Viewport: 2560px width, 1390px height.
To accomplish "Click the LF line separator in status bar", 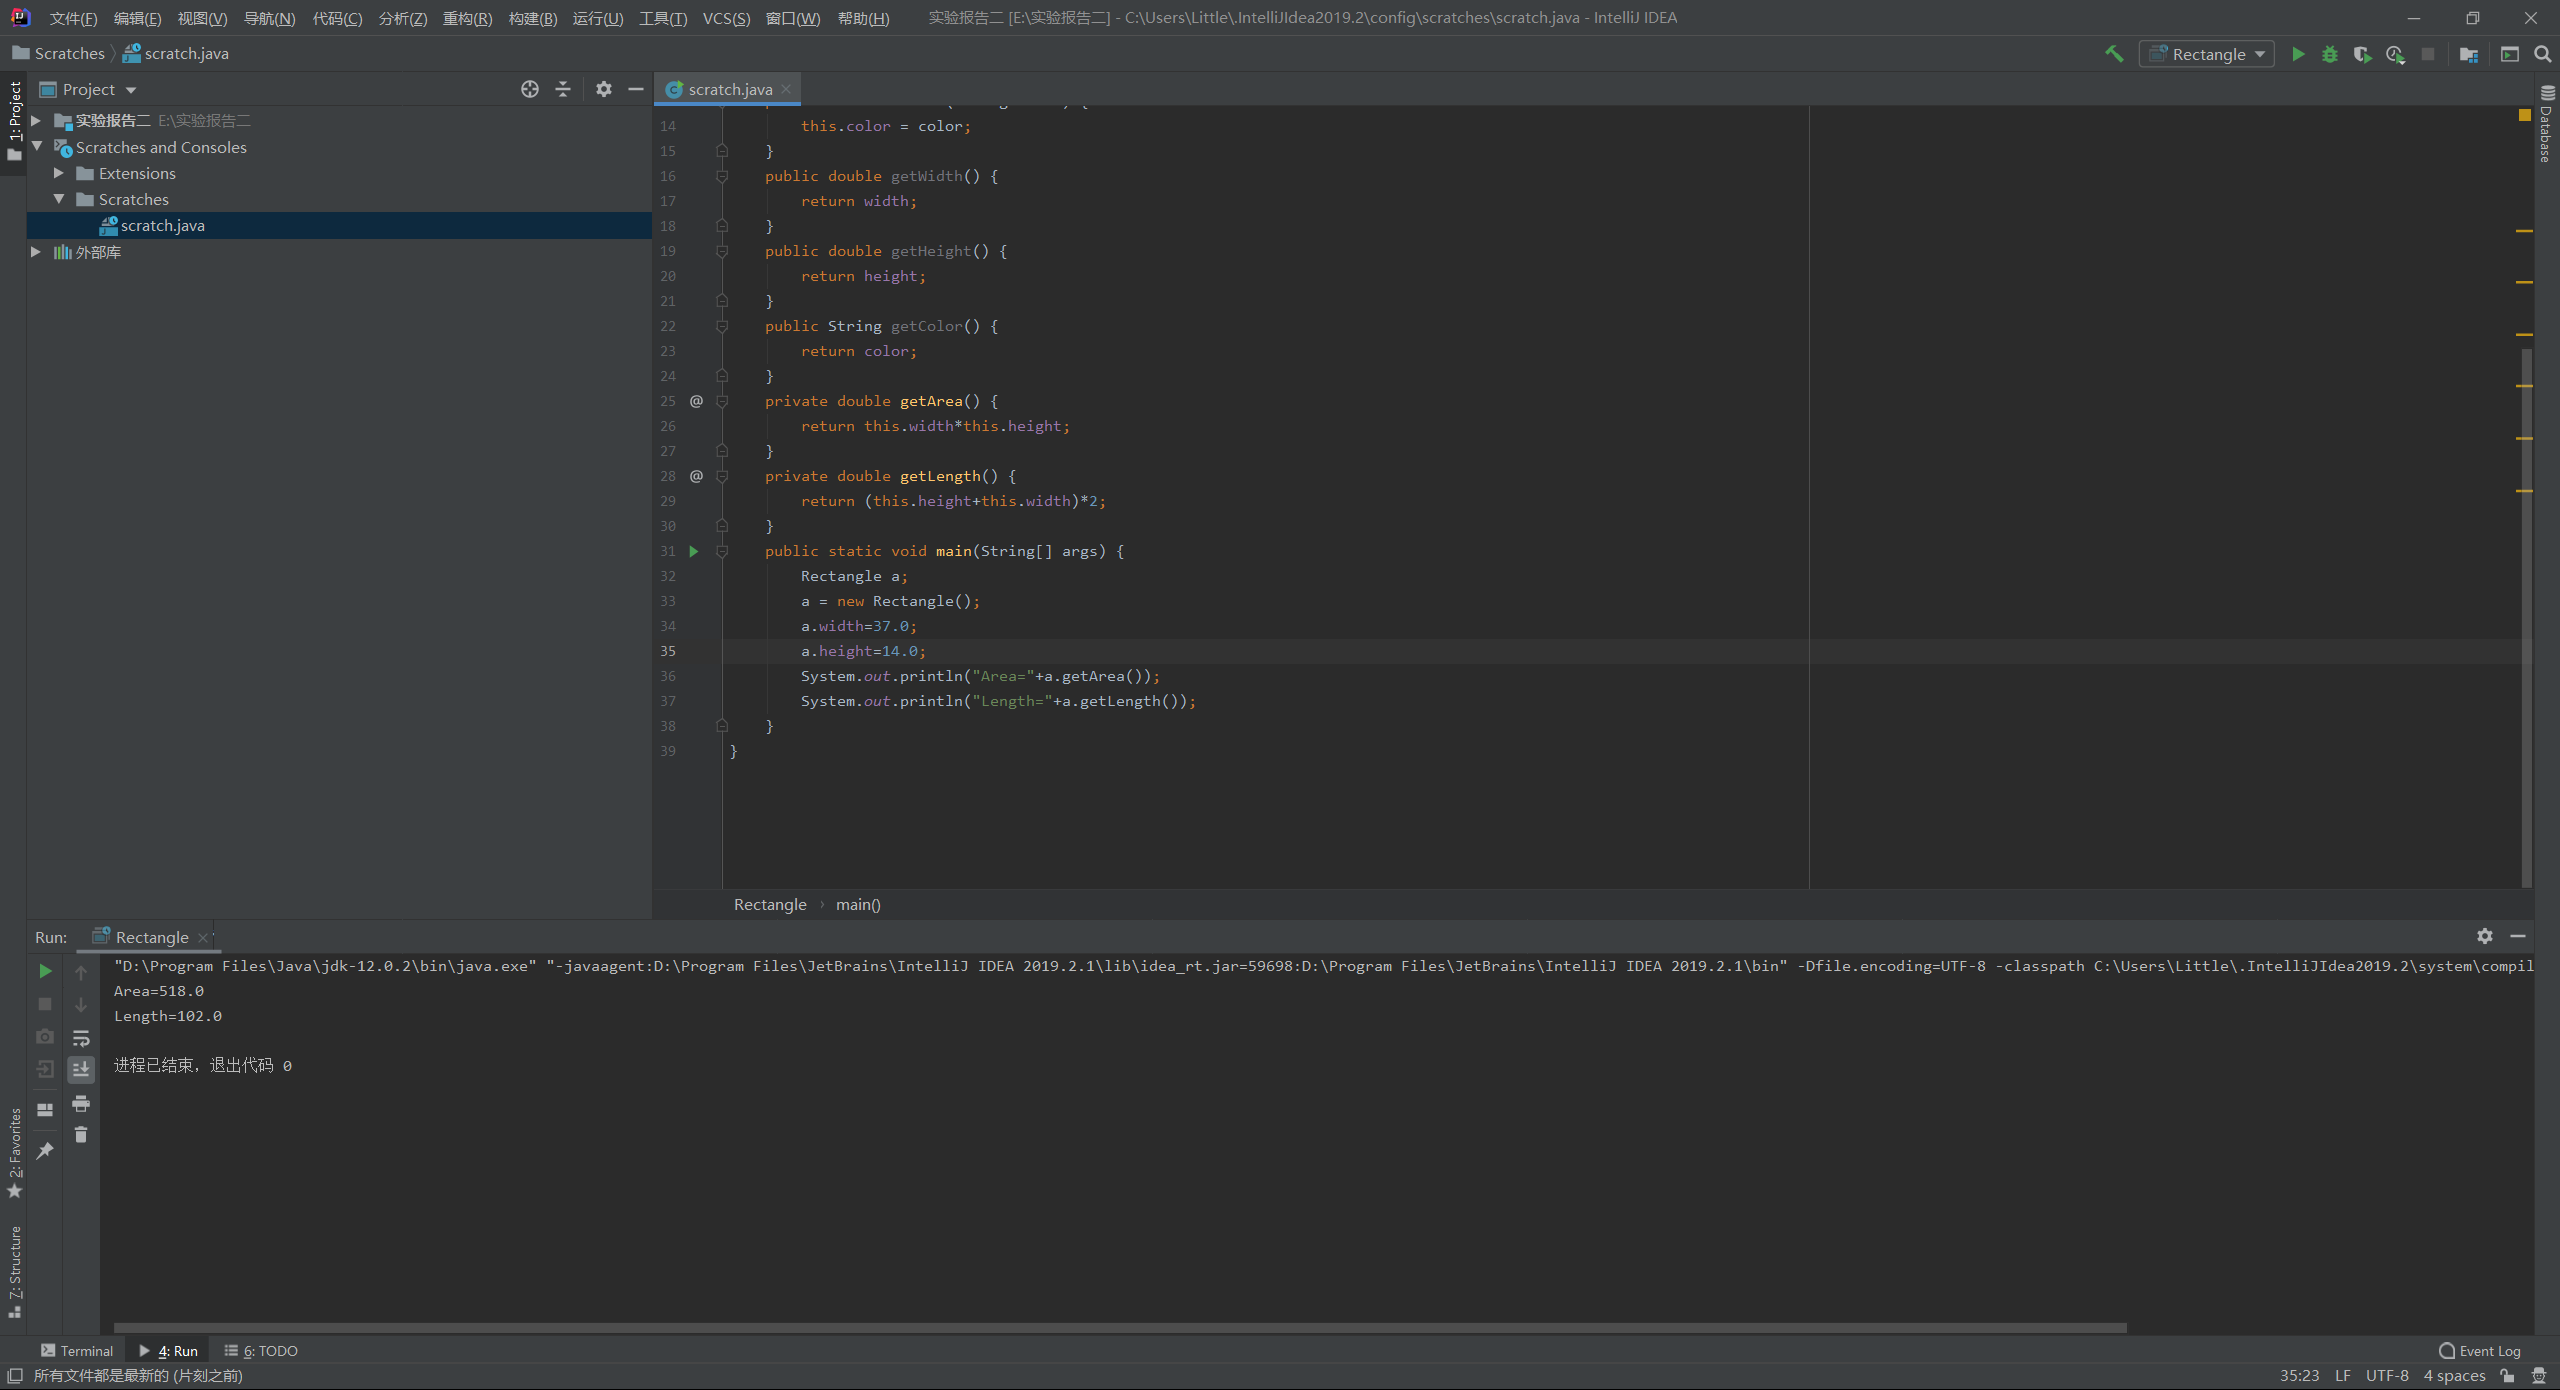I will (x=2342, y=1376).
